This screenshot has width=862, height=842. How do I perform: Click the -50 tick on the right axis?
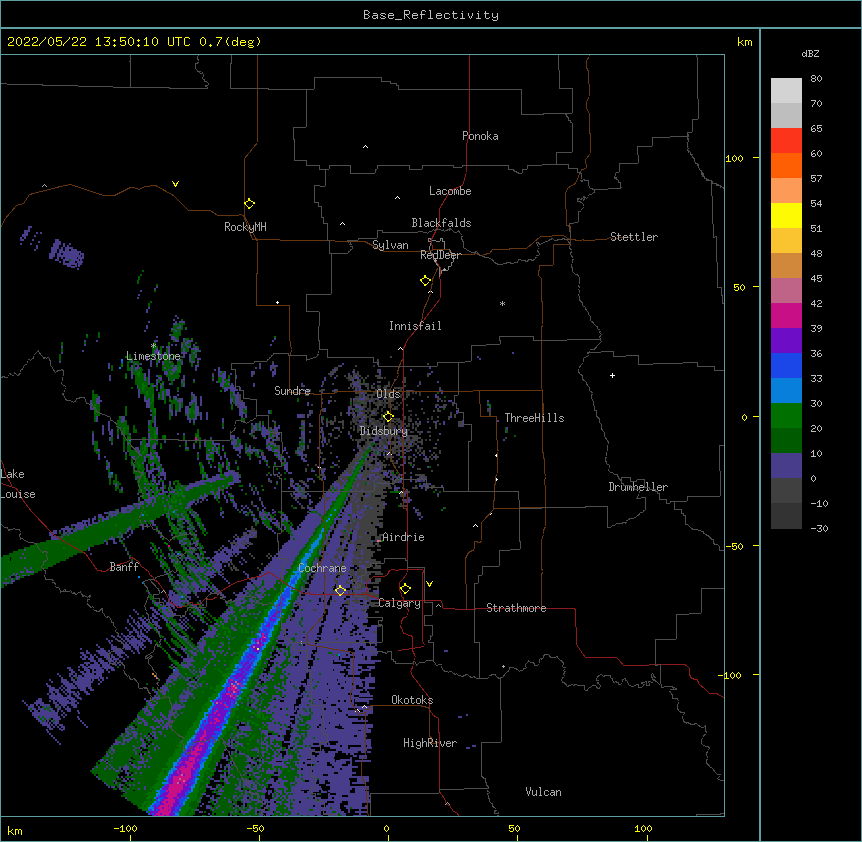point(734,546)
